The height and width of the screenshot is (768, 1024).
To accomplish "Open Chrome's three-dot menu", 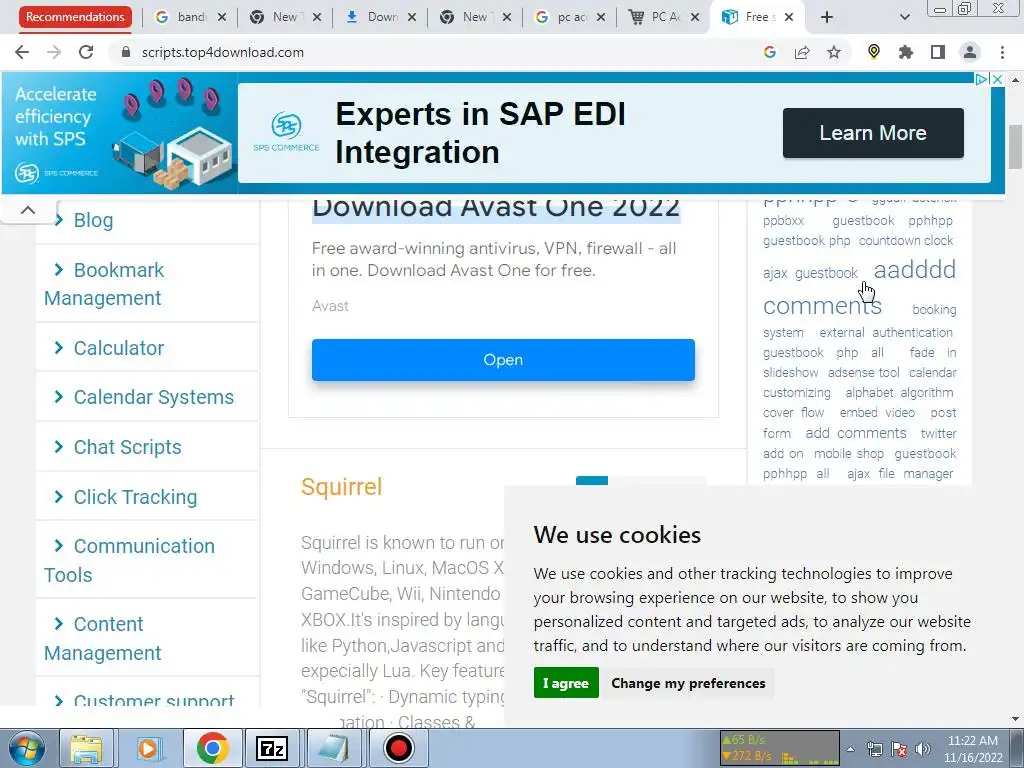I will 1002,52.
